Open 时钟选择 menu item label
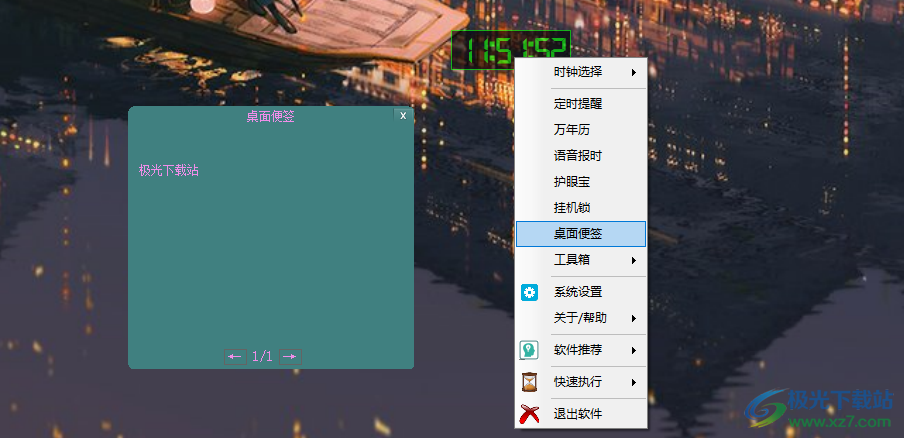The image size is (904, 438). click(578, 72)
